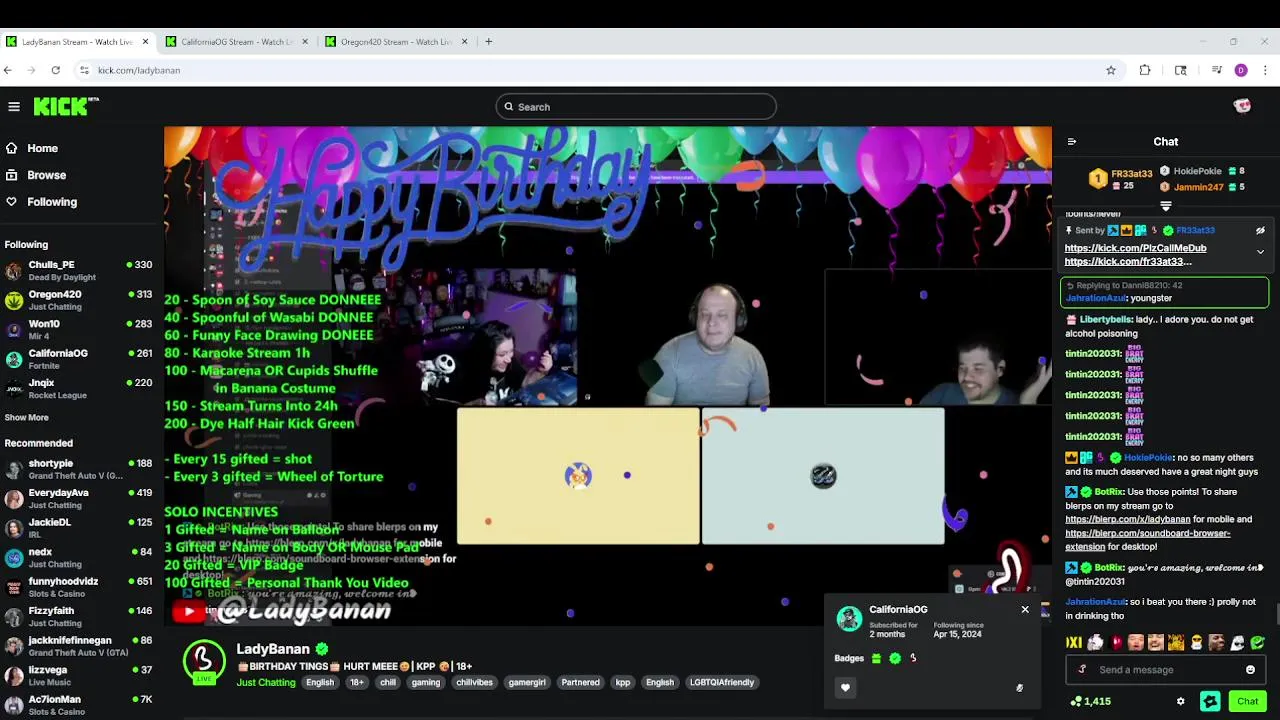This screenshot has width=1280, height=720.
Task: Open the browser three-dot menu
Action: click(x=1266, y=70)
